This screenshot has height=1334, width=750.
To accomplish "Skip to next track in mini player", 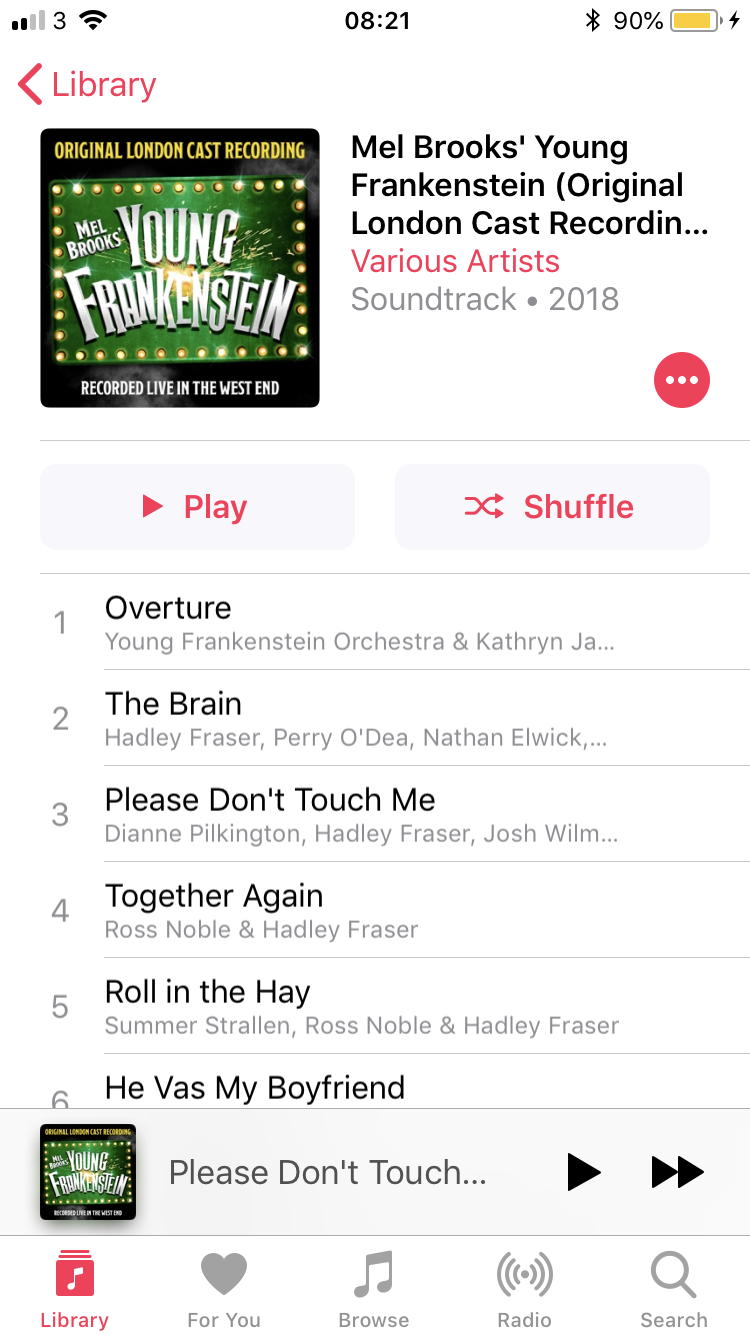I will point(678,1172).
